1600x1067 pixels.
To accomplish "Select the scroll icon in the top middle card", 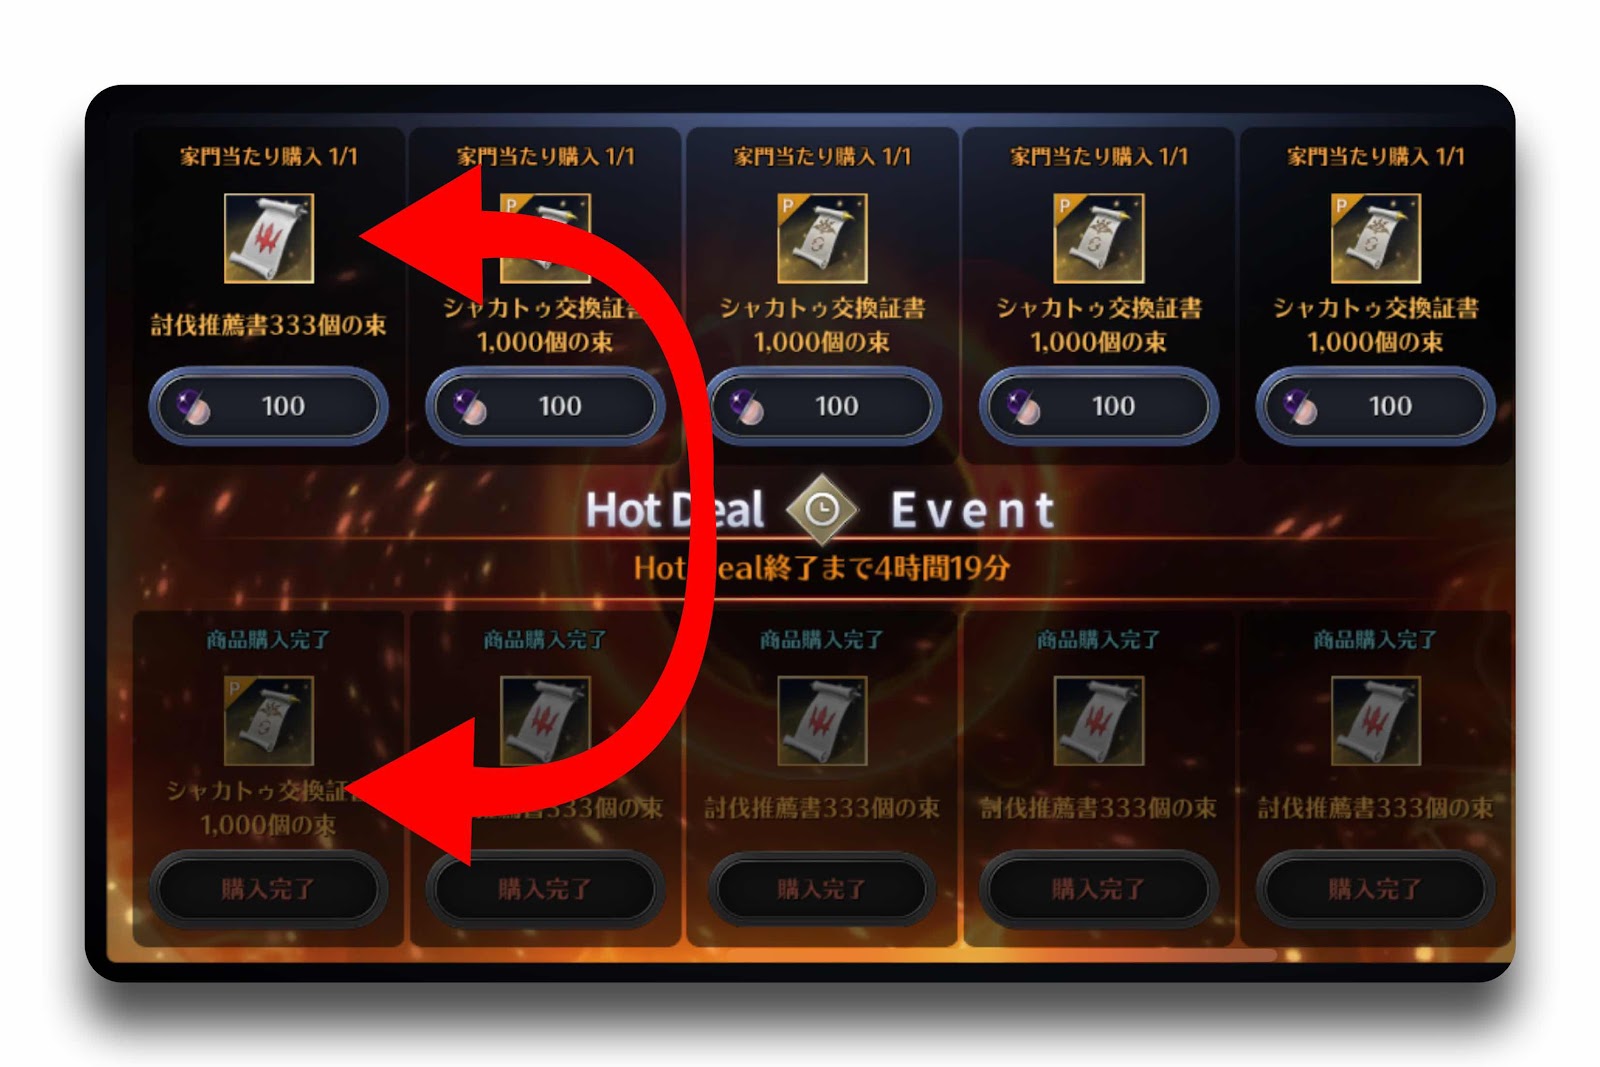I will (822, 238).
